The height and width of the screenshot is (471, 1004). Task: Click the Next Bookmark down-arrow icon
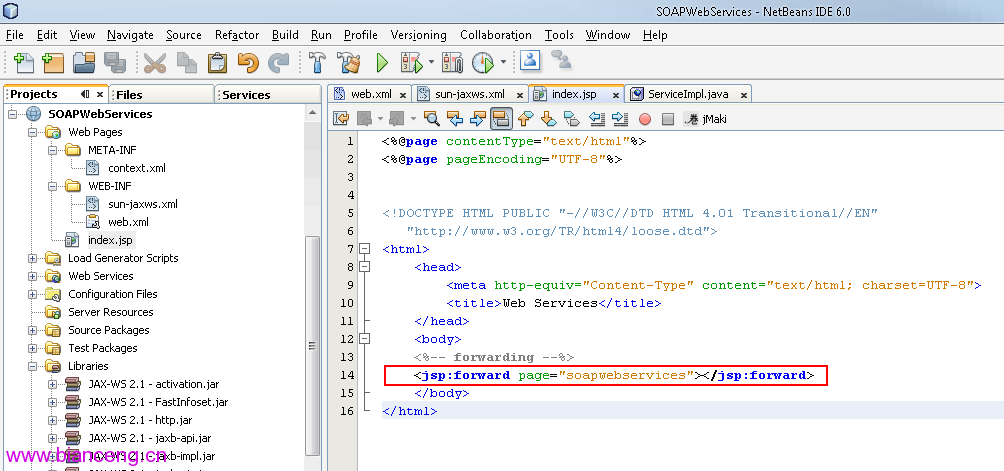click(x=548, y=118)
